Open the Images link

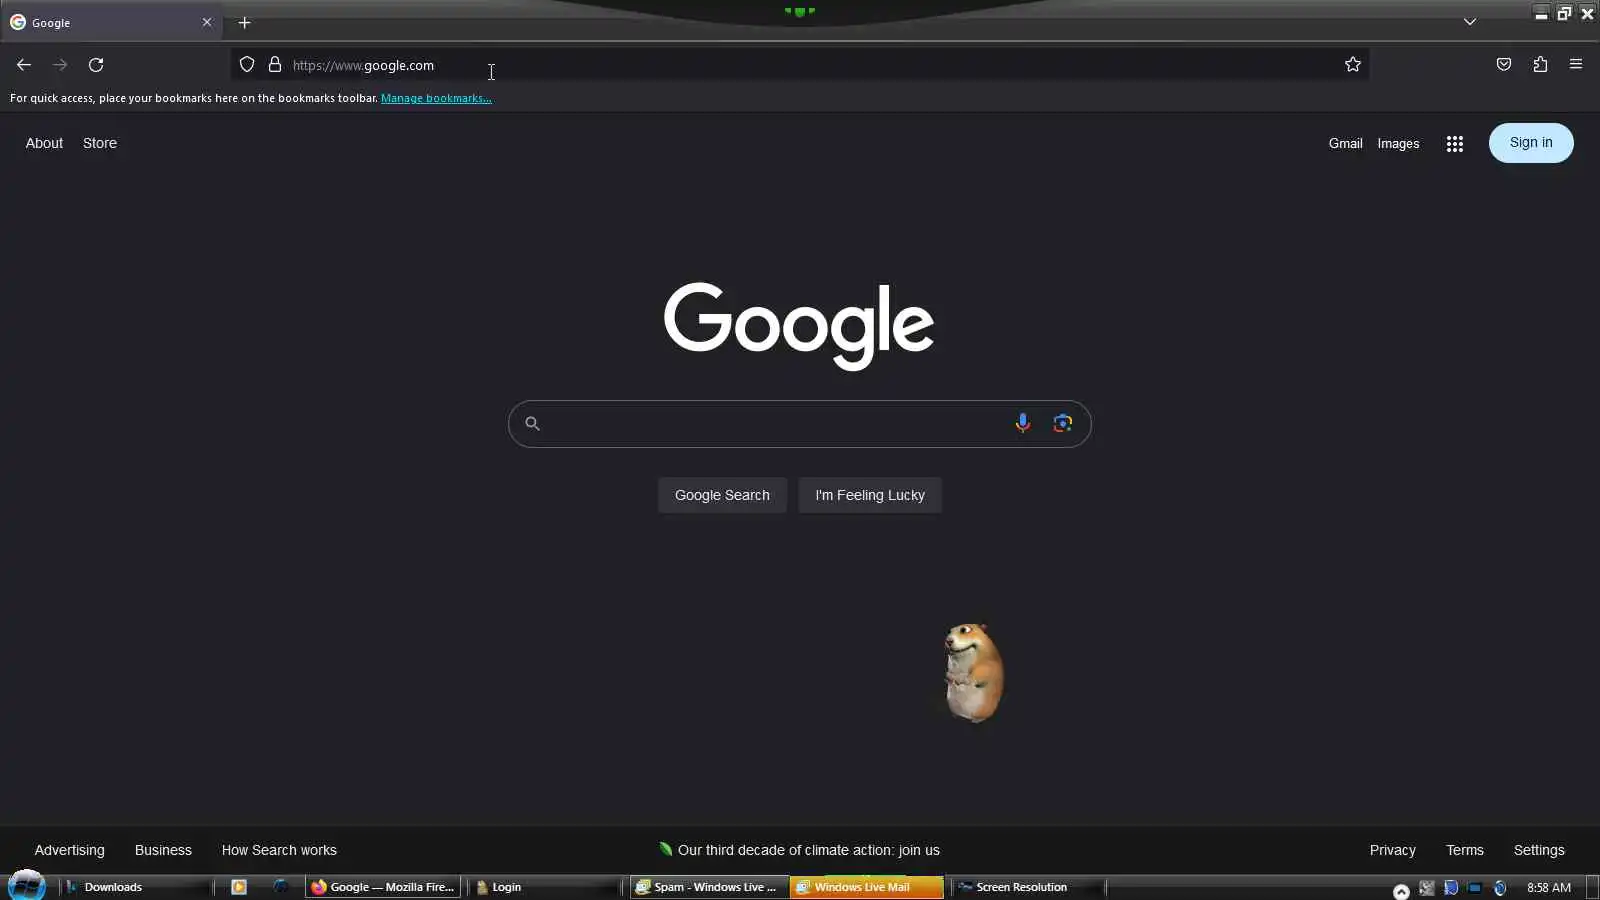(1398, 143)
